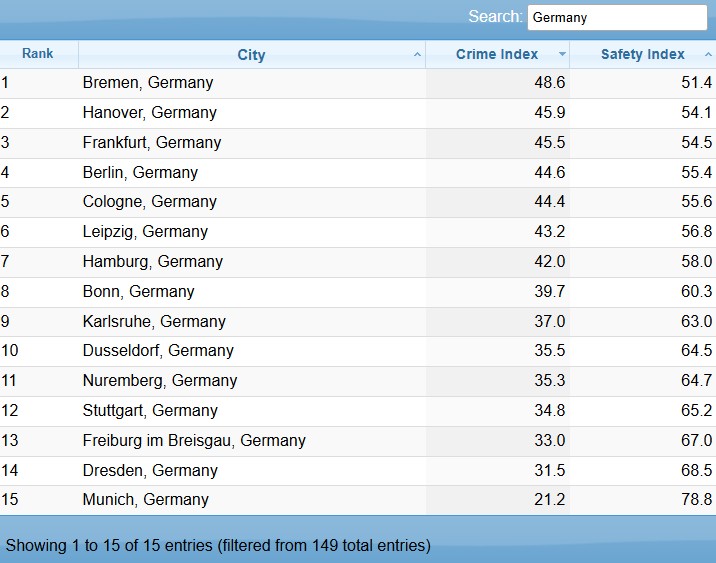Screen dimensions: 716x563
Task: Sort by Safety Index header label
Action: pos(642,54)
